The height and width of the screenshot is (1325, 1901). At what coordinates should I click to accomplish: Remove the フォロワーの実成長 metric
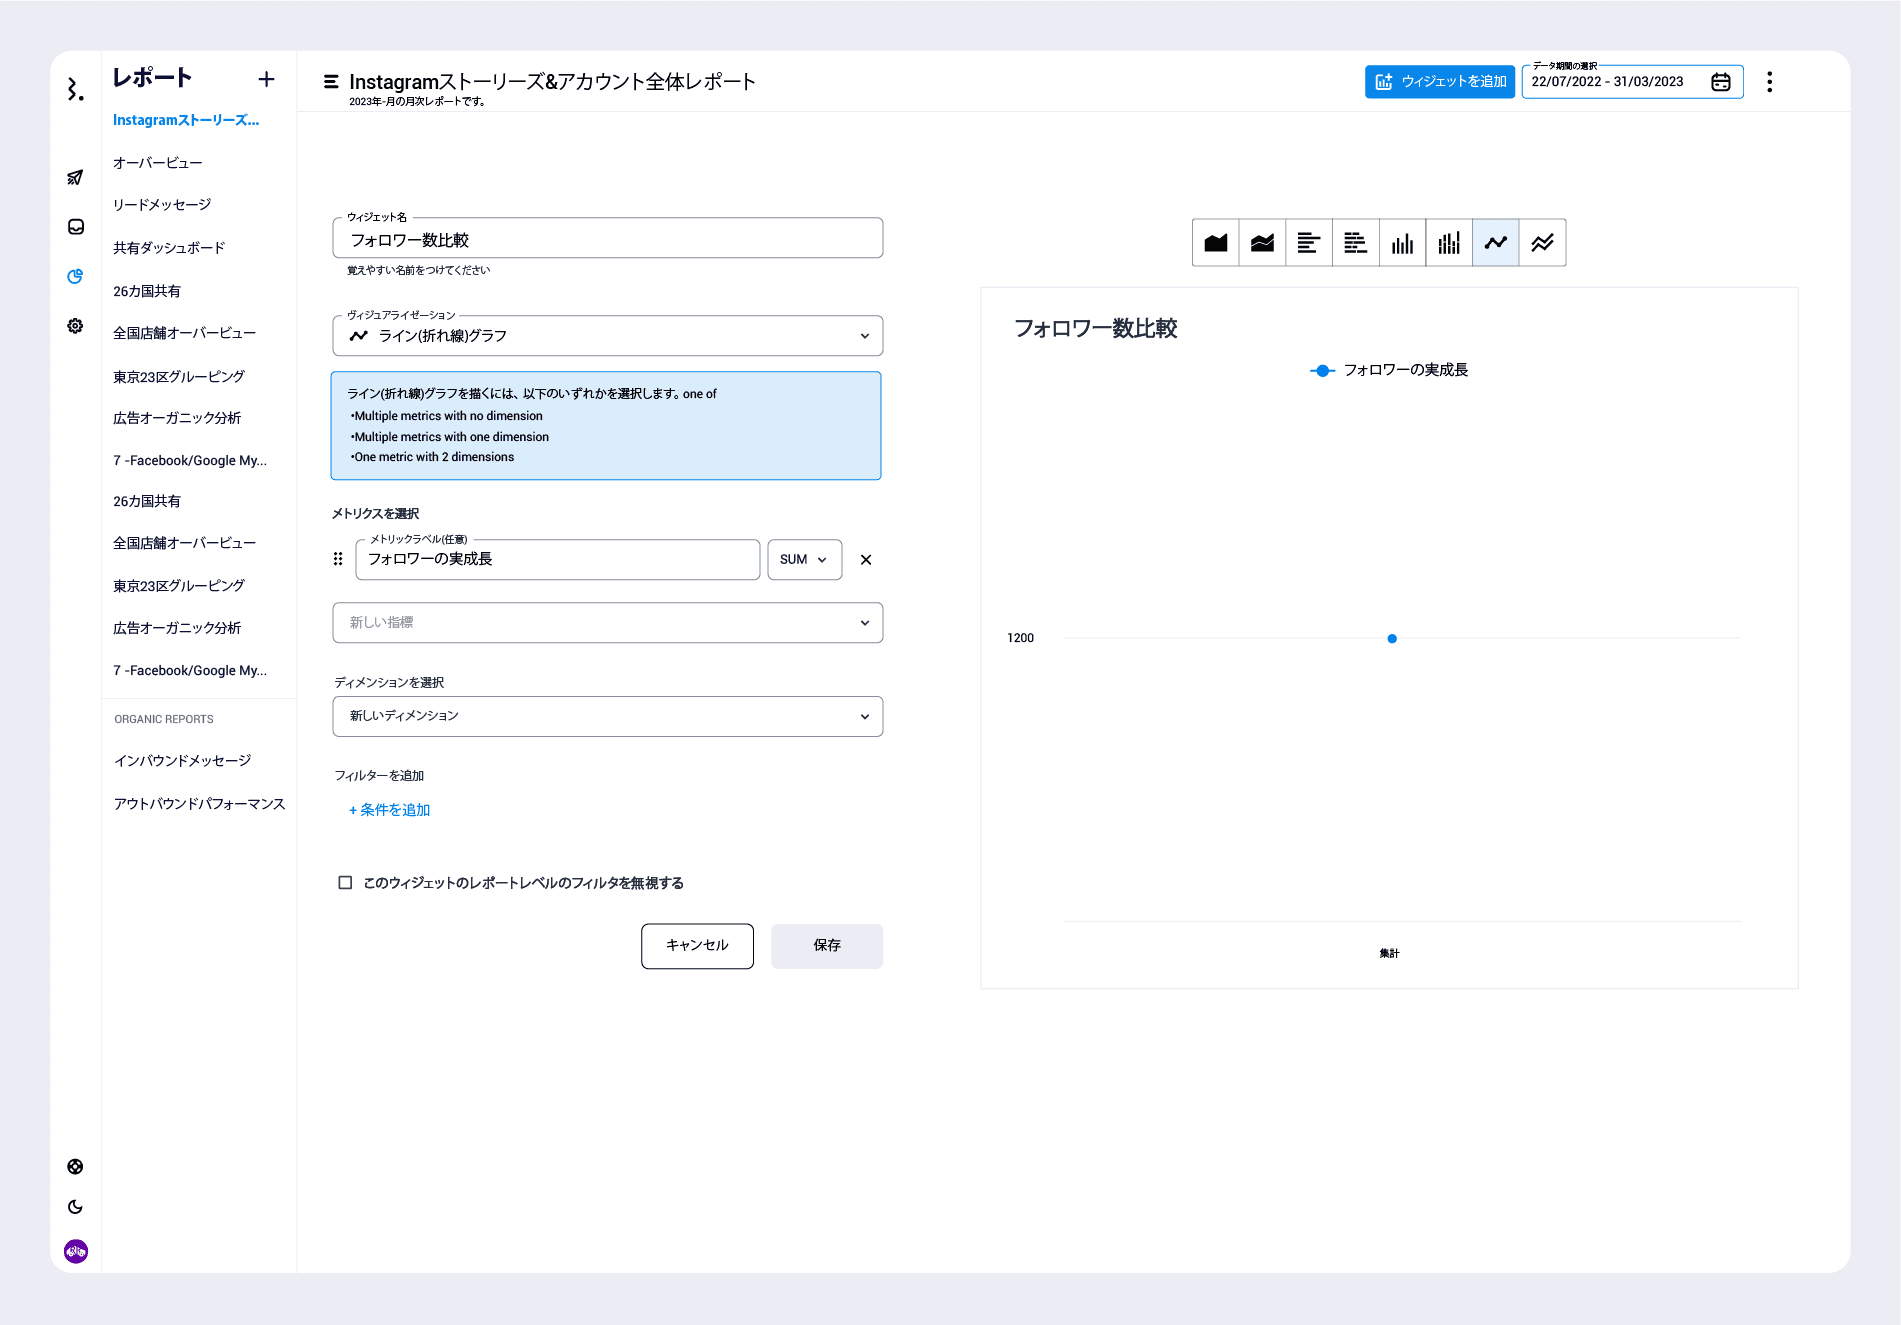point(866,560)
